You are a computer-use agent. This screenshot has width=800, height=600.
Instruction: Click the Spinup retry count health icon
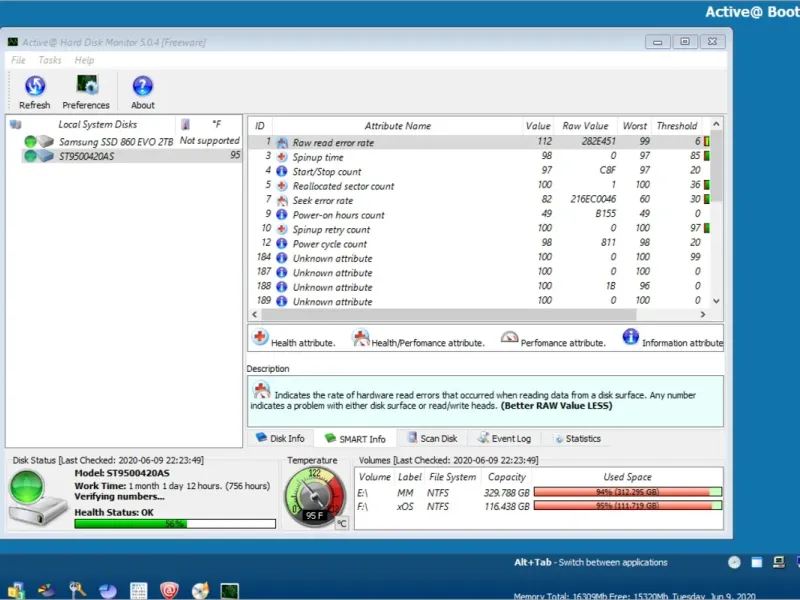(282, 229)
